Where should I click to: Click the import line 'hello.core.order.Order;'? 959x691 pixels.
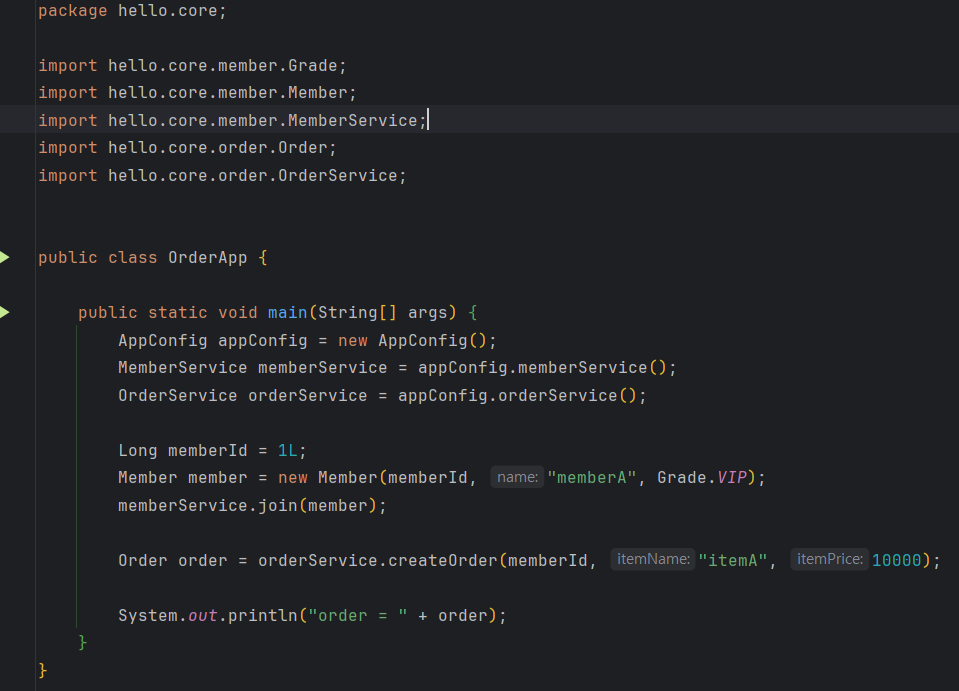point(187,148)
